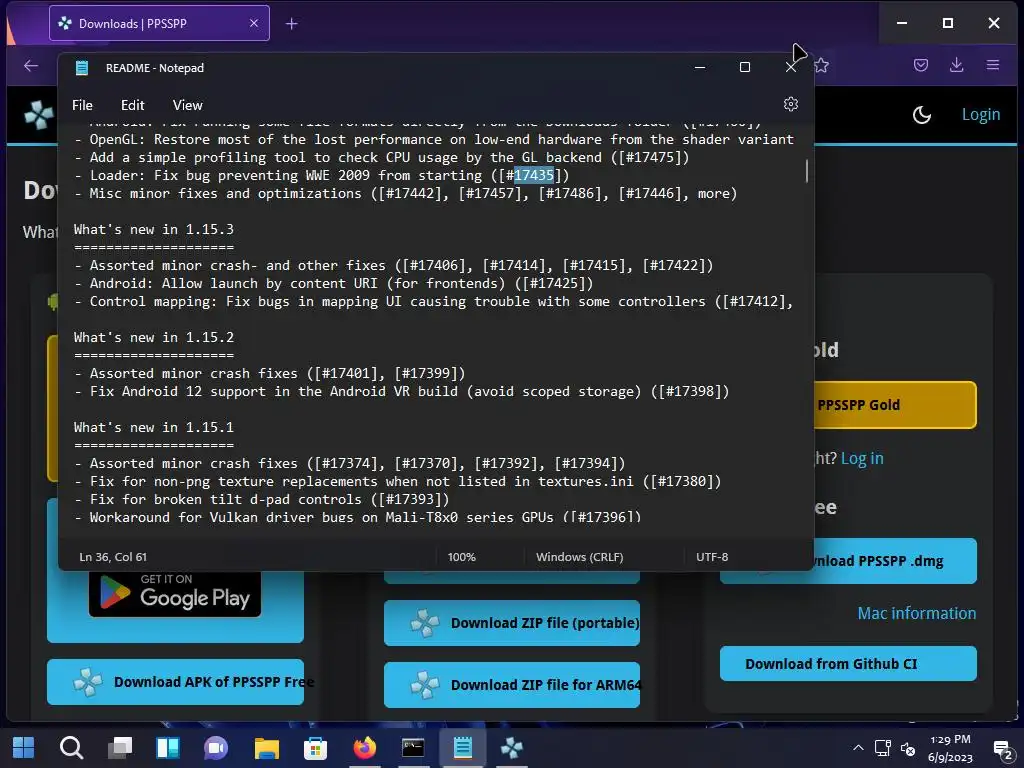Click the Login link in the website header
Screen dimensions: 1024x768
981,115
